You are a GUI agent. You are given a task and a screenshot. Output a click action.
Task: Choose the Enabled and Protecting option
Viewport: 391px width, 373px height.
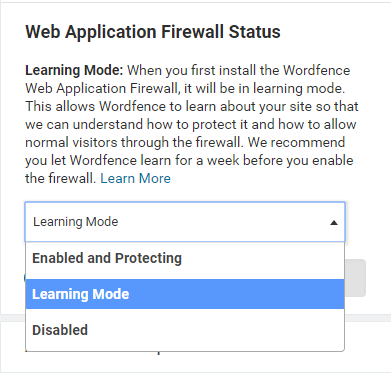[185, 258]
